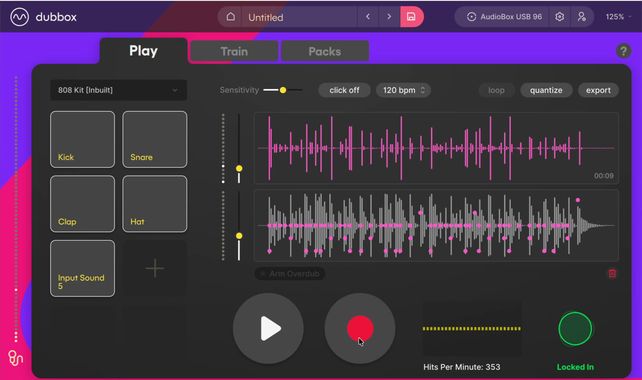Toggle the loop button
642x380 pixels.
point(496,90)
